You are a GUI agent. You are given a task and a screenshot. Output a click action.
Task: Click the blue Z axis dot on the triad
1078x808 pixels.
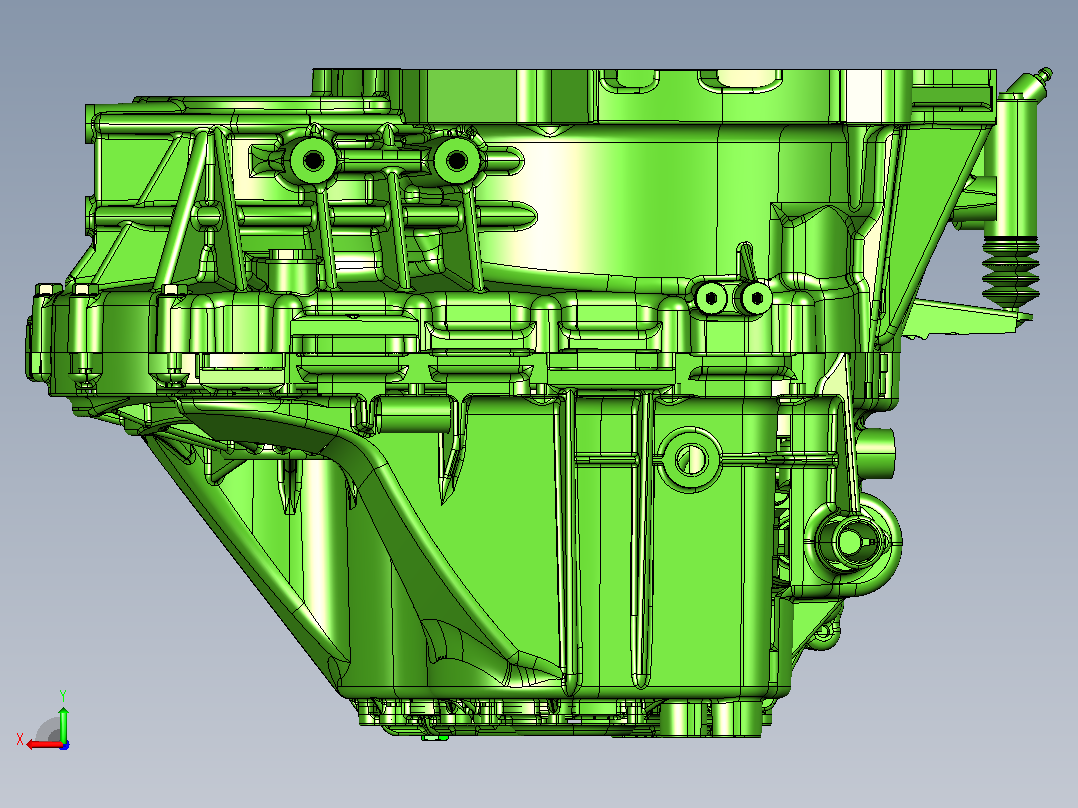64,745
